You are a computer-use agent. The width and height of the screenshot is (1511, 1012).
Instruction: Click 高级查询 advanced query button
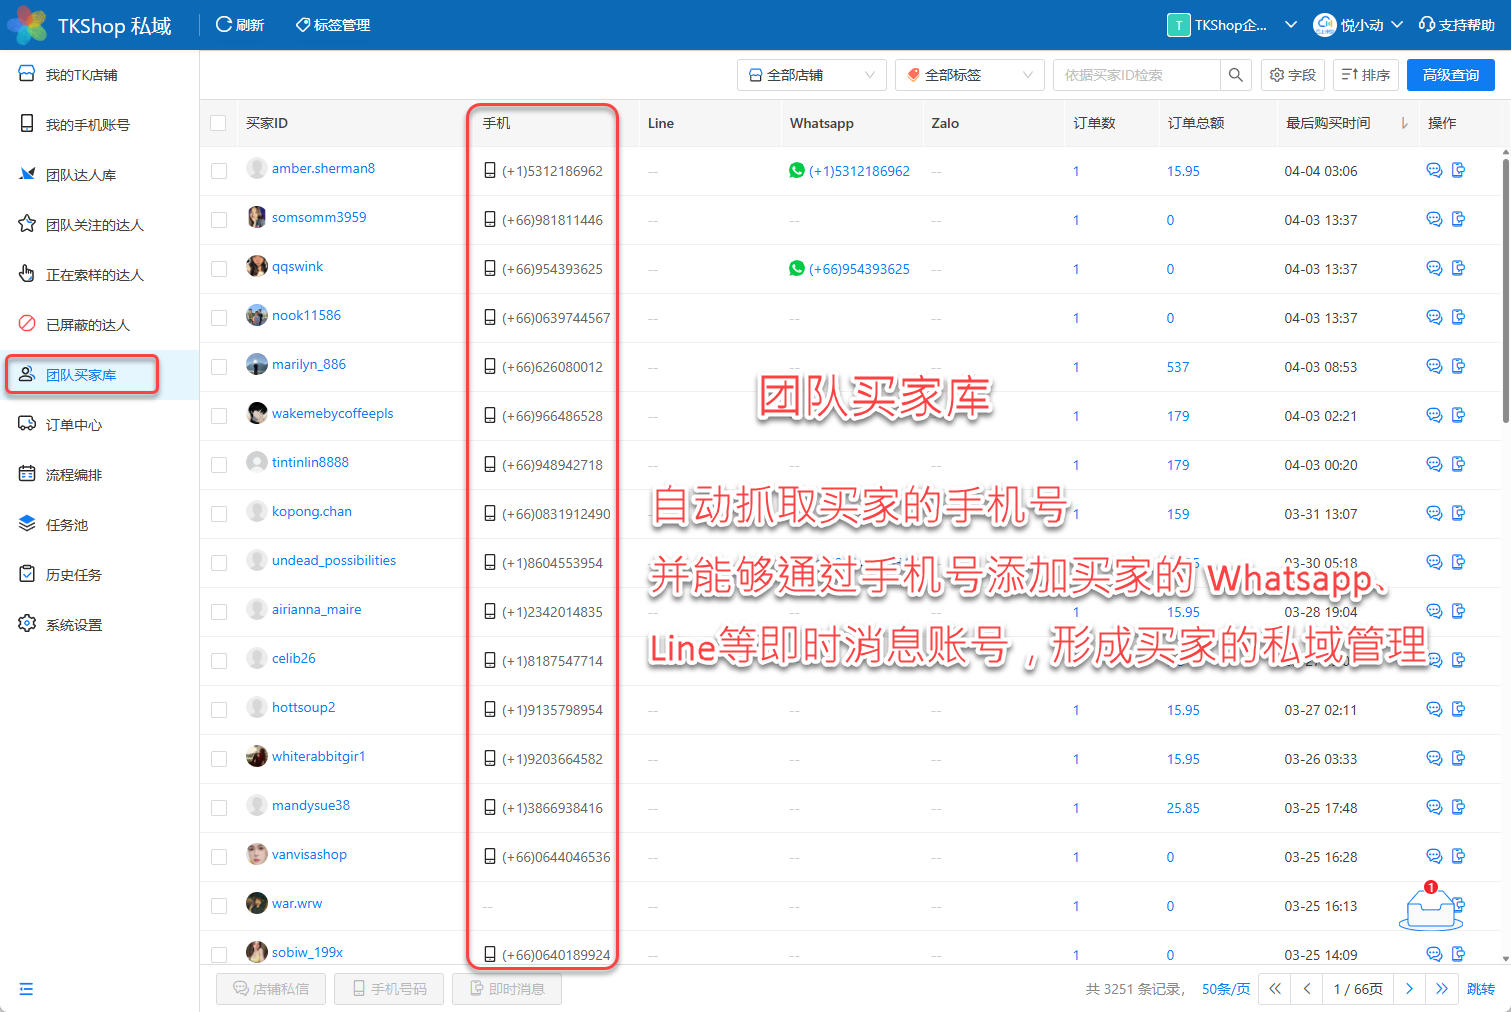pyautogui.click(x=1451, y=75)
